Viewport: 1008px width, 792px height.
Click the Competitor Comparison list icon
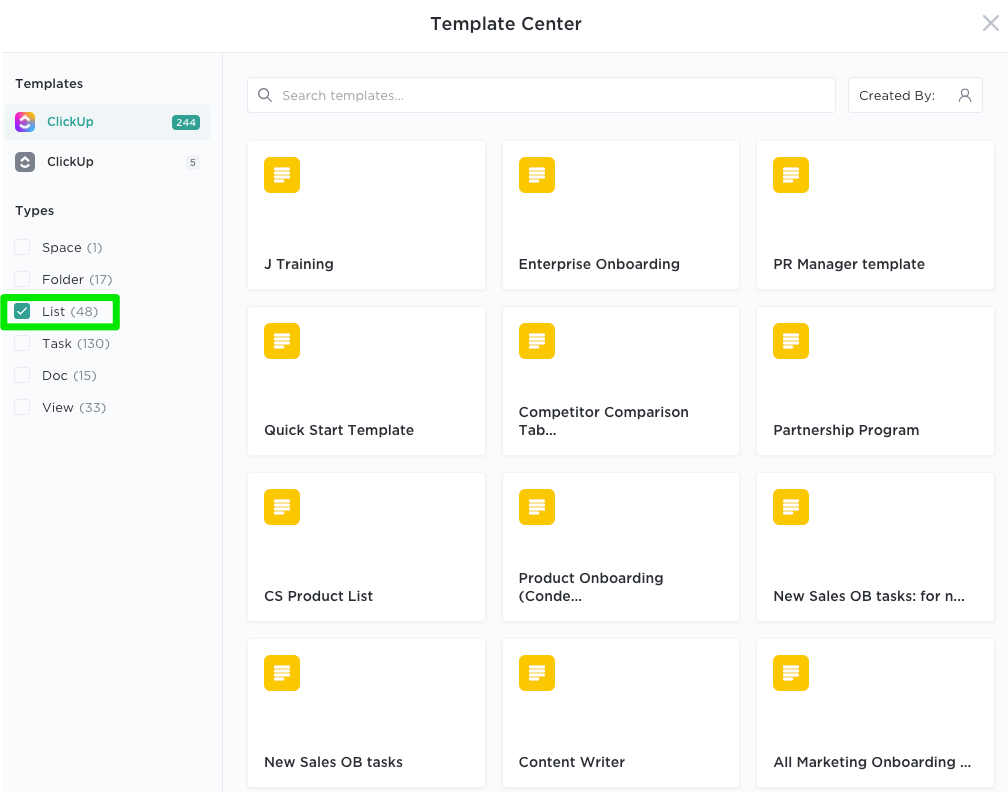537,341
